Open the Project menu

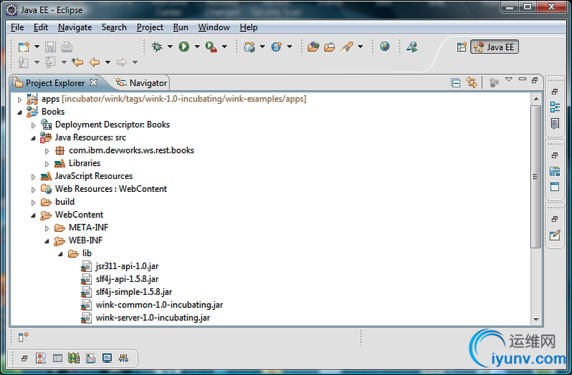coord(150,27)
